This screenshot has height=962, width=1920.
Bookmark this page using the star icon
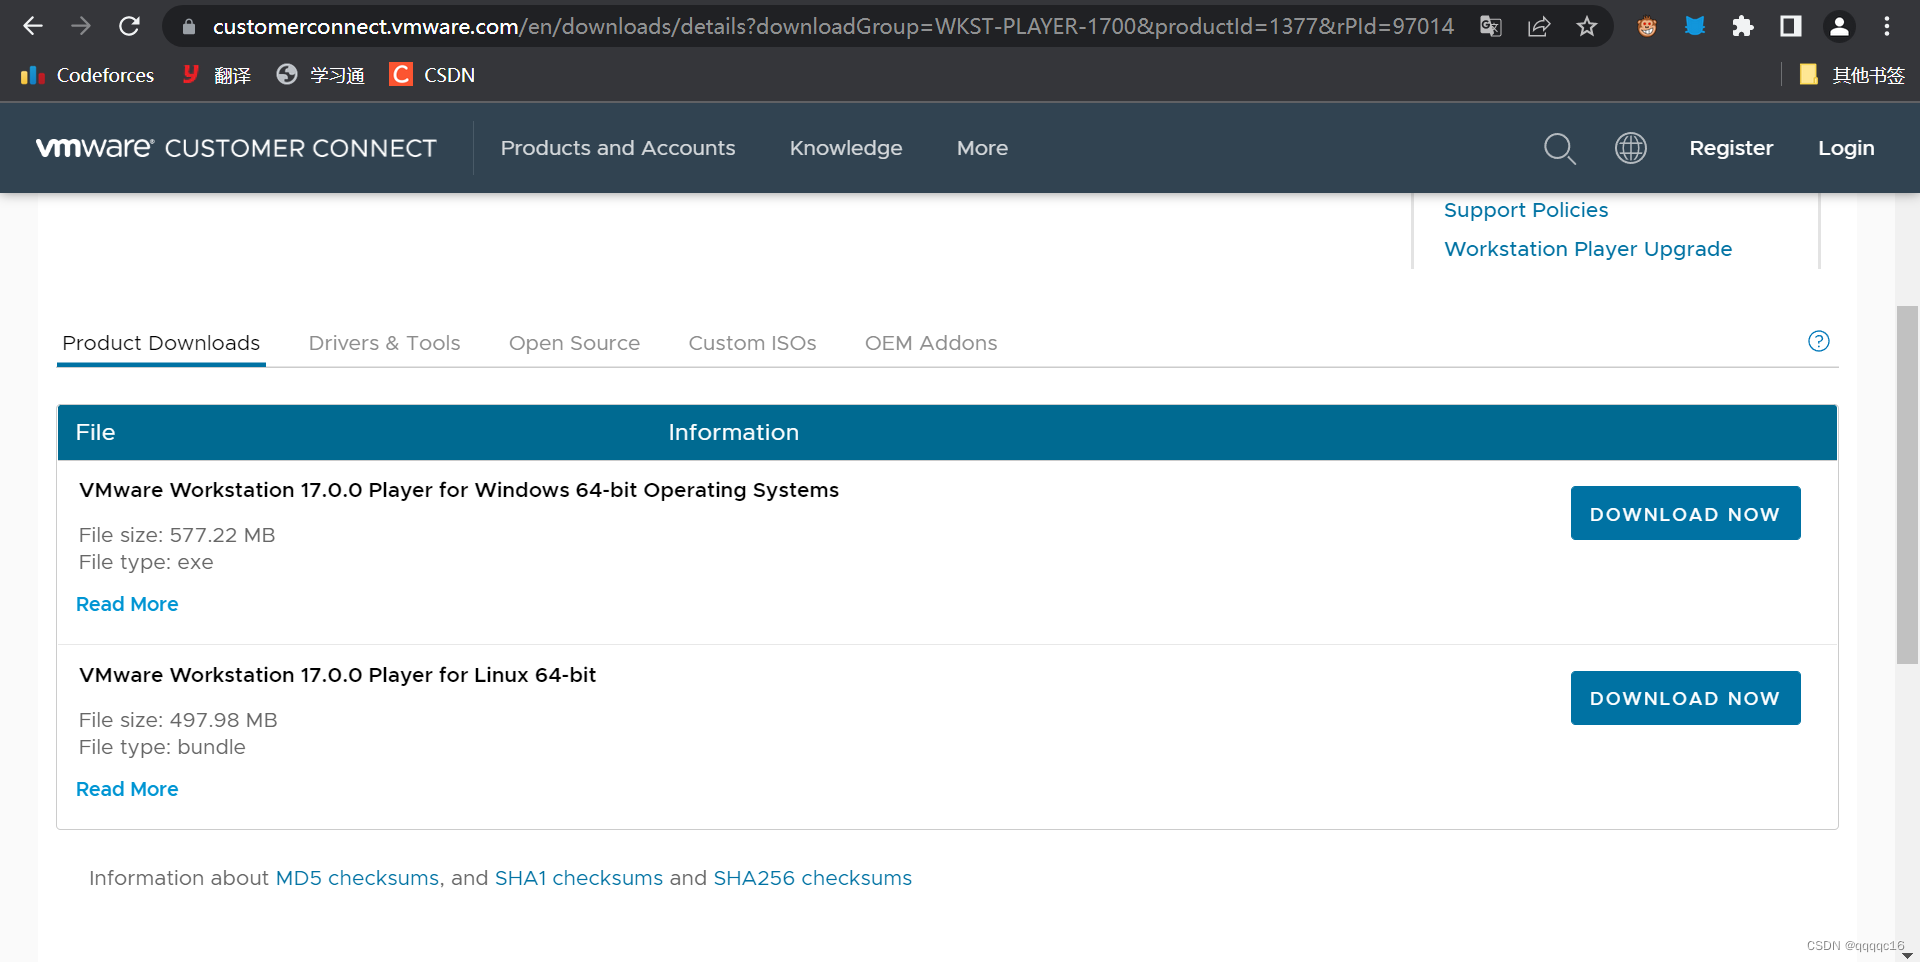[1586, 26]
